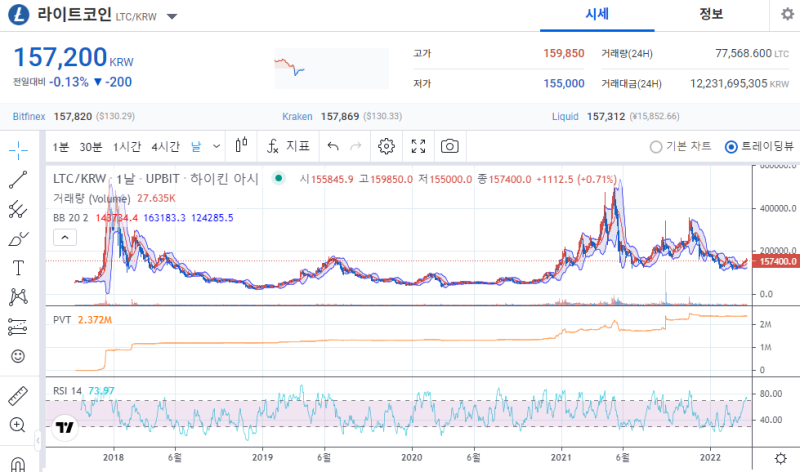Screen dimensions: 800x472
Task: Select the 트레이딩뷰 radio option
Action: tap(760, 146)
